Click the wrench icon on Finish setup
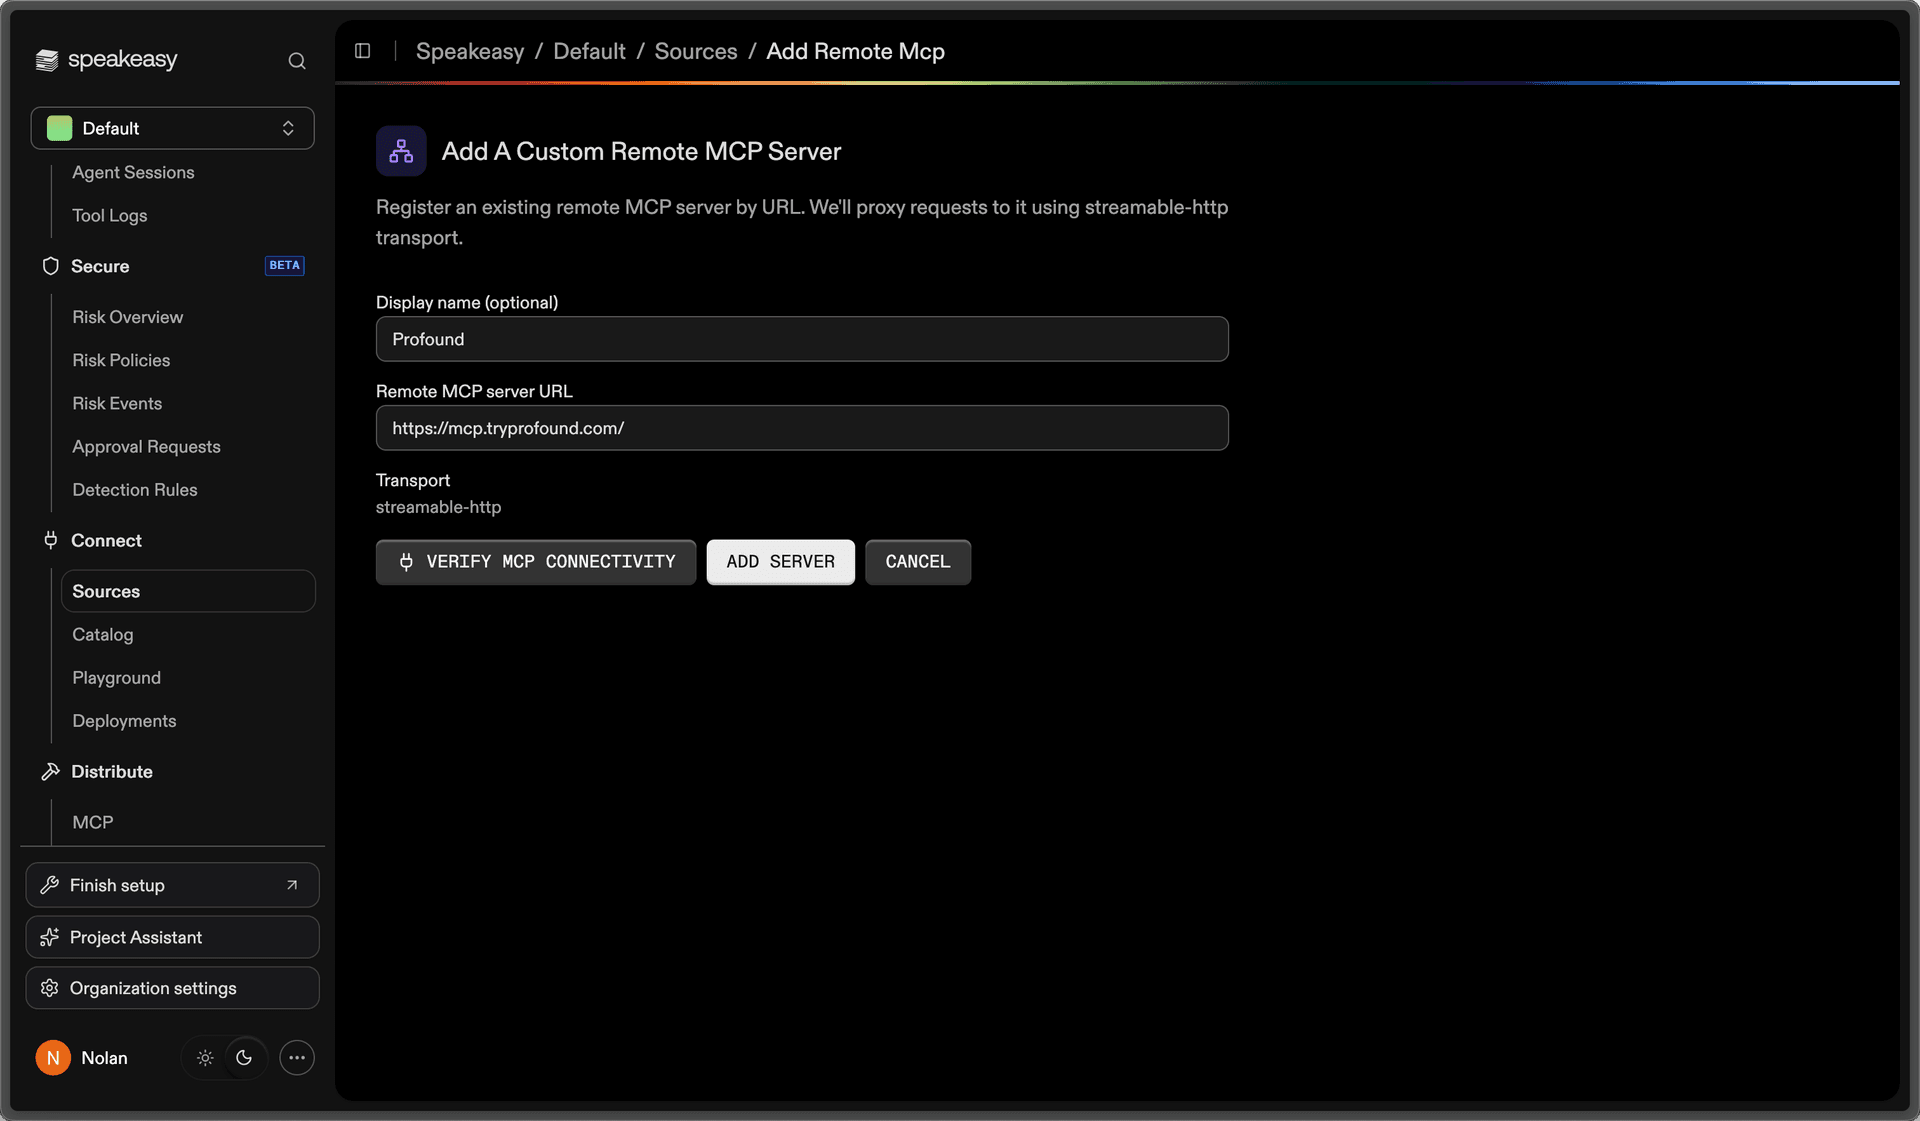Image resolution: width=1920 pixels, height=1121 pixels. [49, 885]
